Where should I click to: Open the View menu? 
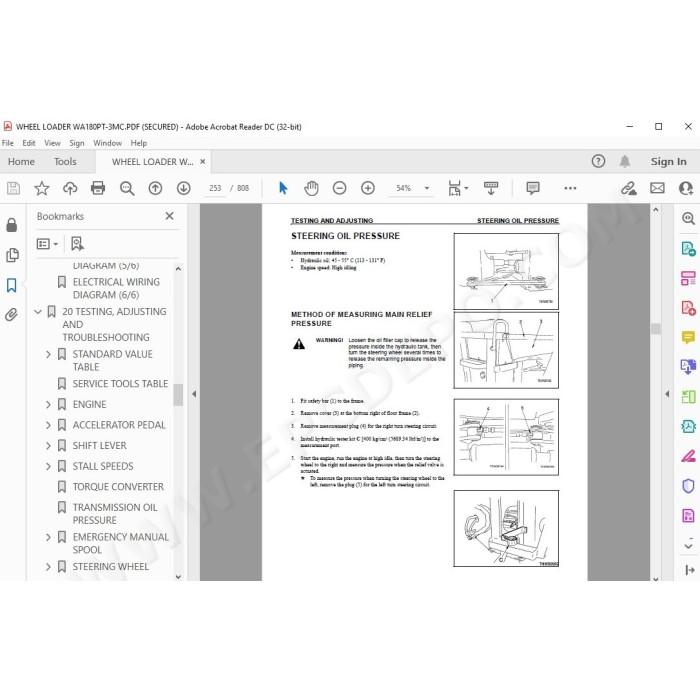52,143
